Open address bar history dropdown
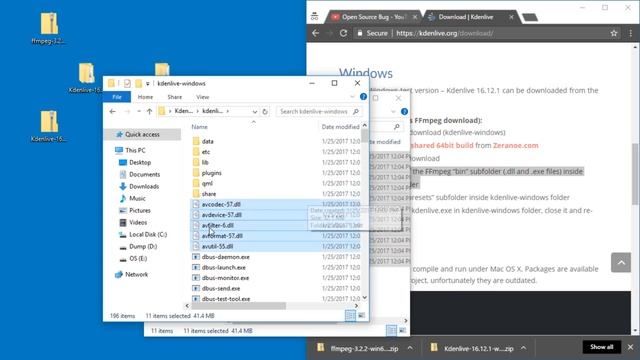 point(255,111)
